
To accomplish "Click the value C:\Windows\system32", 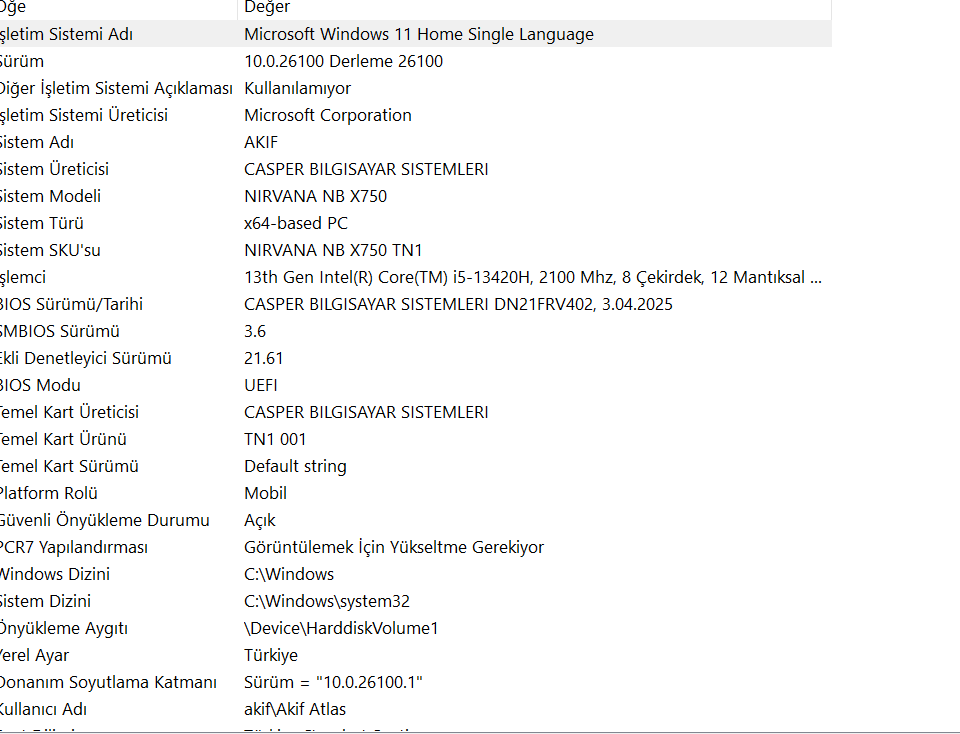I will 327,601.
